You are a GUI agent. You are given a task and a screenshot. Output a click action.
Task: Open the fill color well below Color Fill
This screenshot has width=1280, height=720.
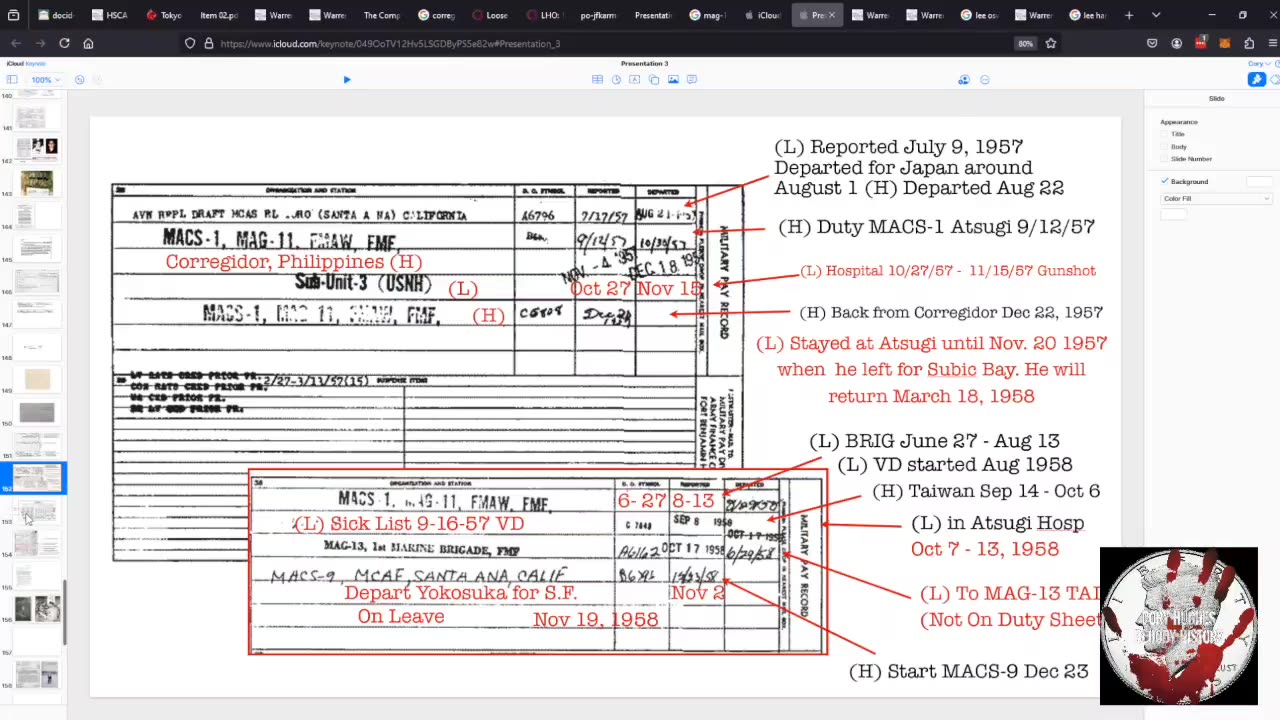(x=1173, y=214)
